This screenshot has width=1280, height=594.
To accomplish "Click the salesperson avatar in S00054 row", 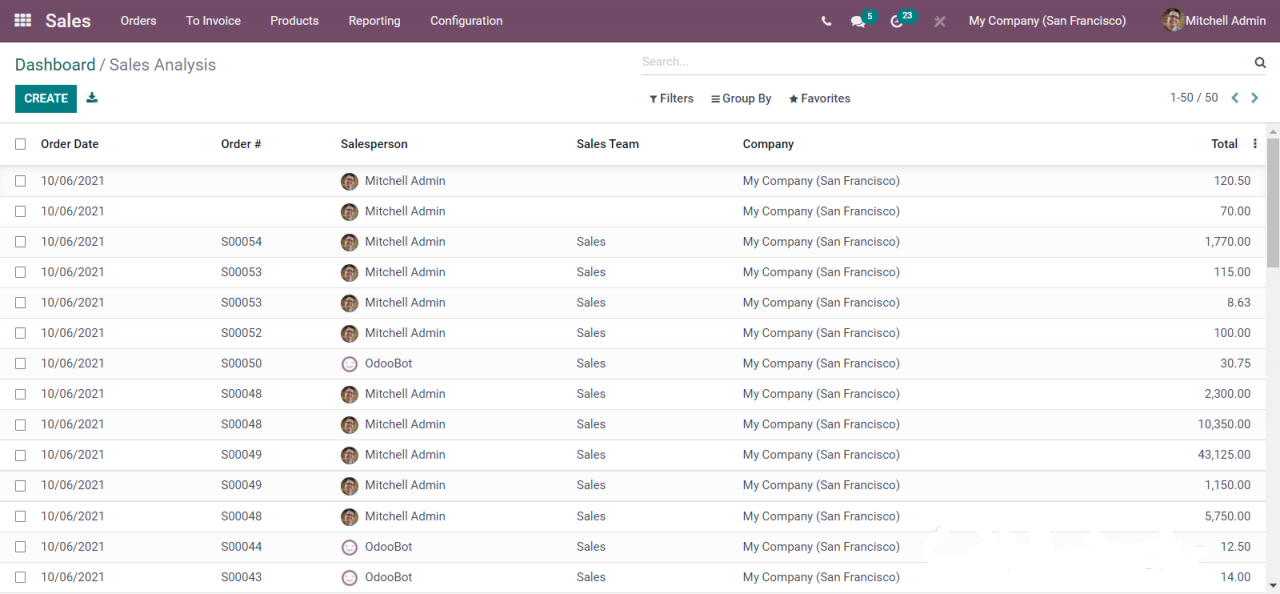I will click(349, 242).
